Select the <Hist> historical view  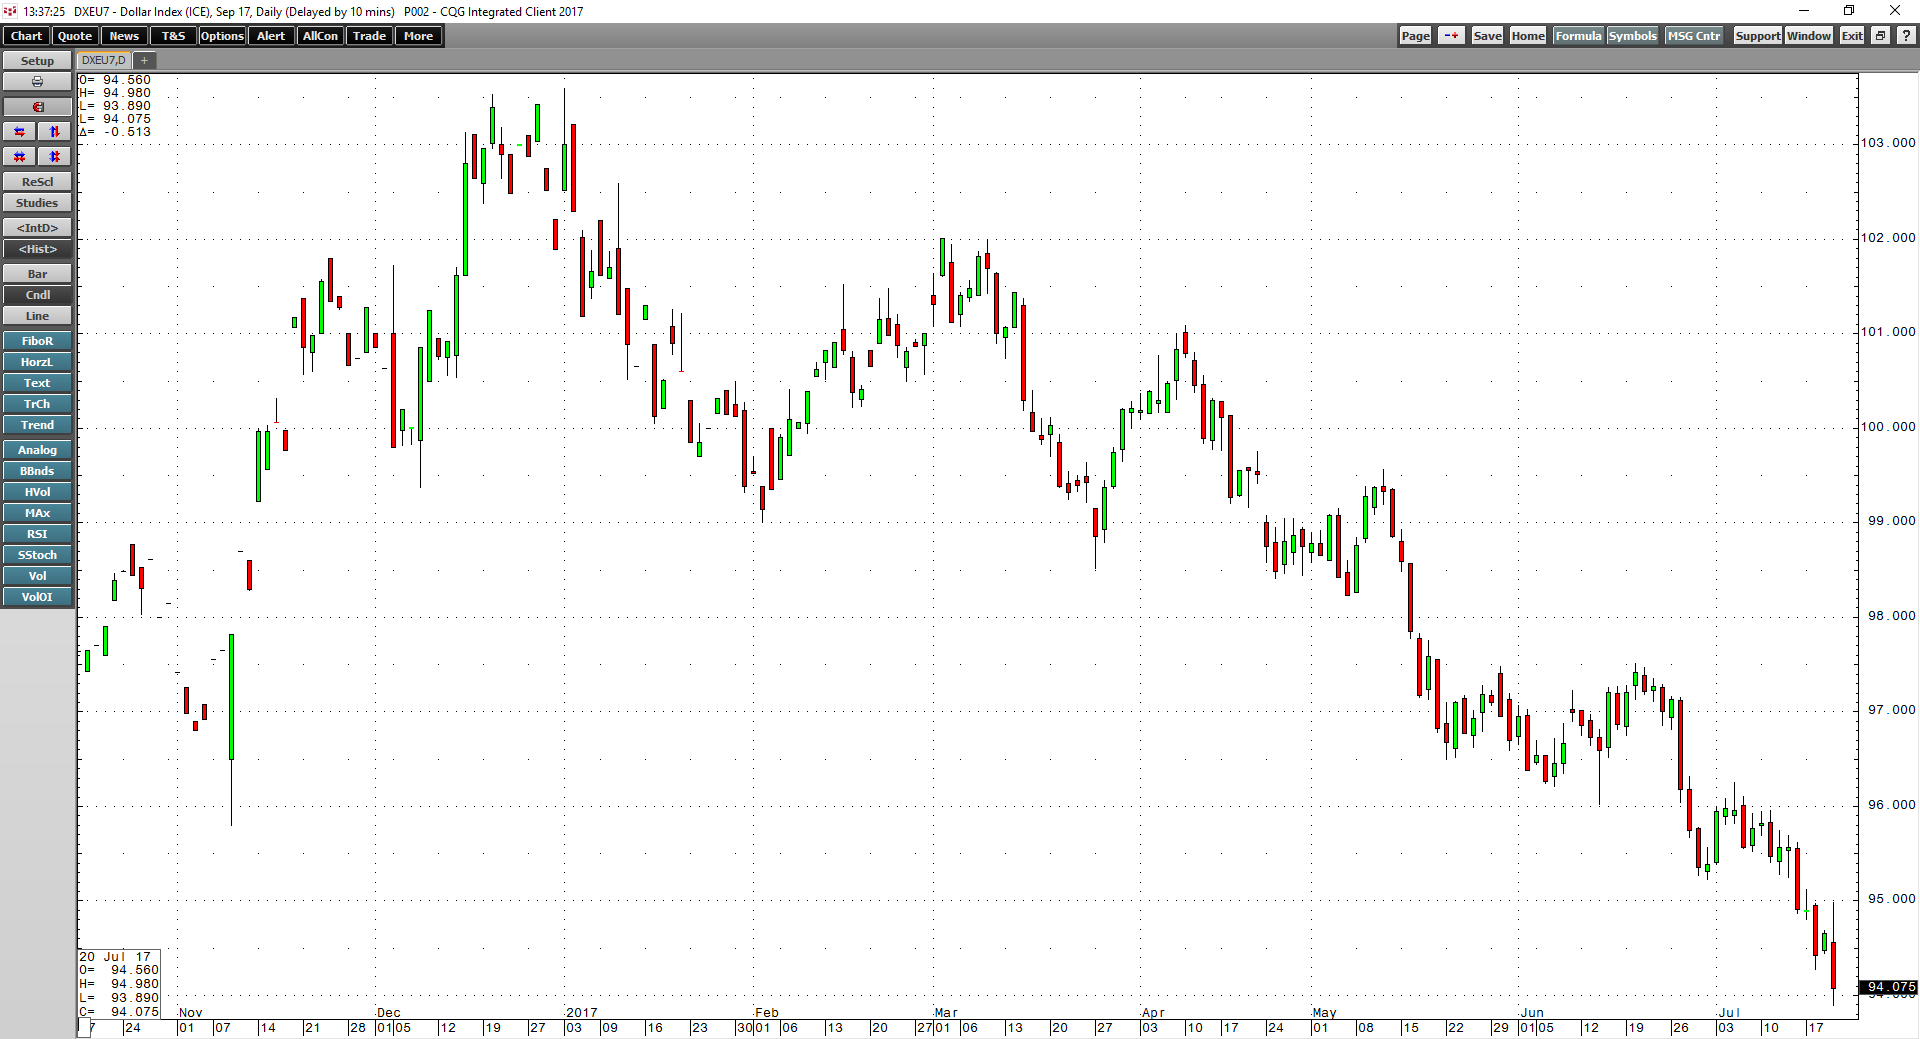pyautogui.click(x=37, y=249)
